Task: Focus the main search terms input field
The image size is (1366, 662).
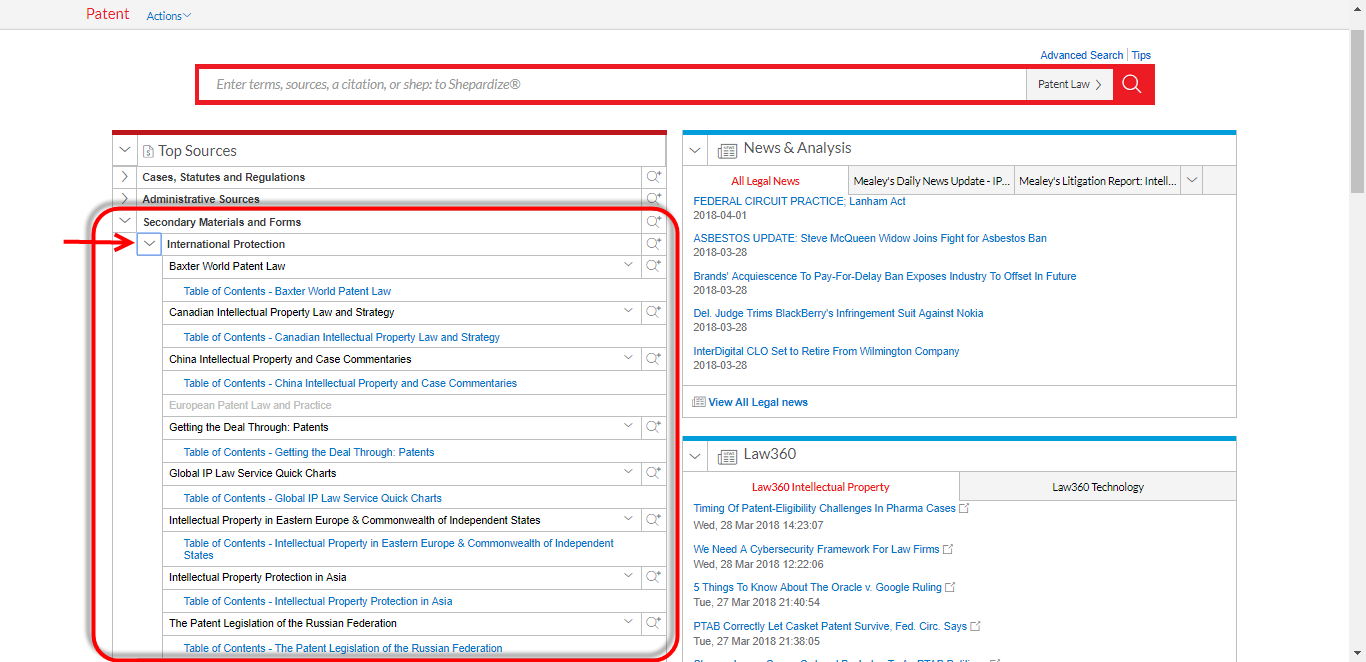Action: (x=612, y=84)
